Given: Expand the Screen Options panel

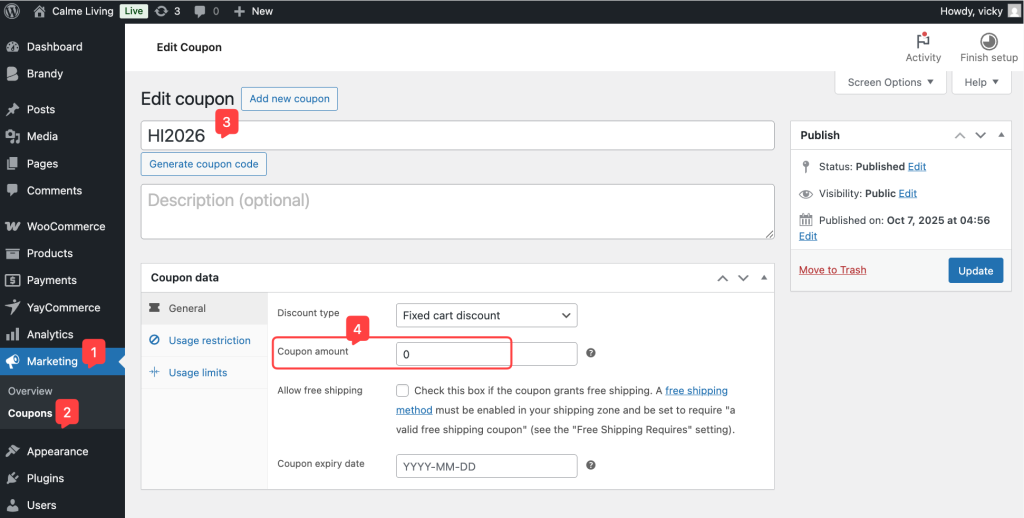Looking at the screenshot, I should [x=889, y=82].
